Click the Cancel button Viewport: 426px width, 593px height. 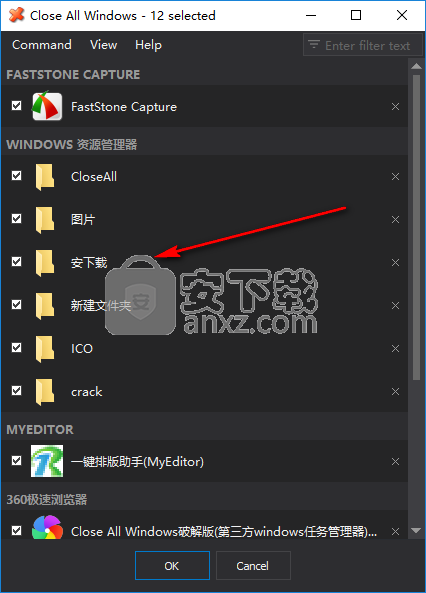(x=253, y=565)
